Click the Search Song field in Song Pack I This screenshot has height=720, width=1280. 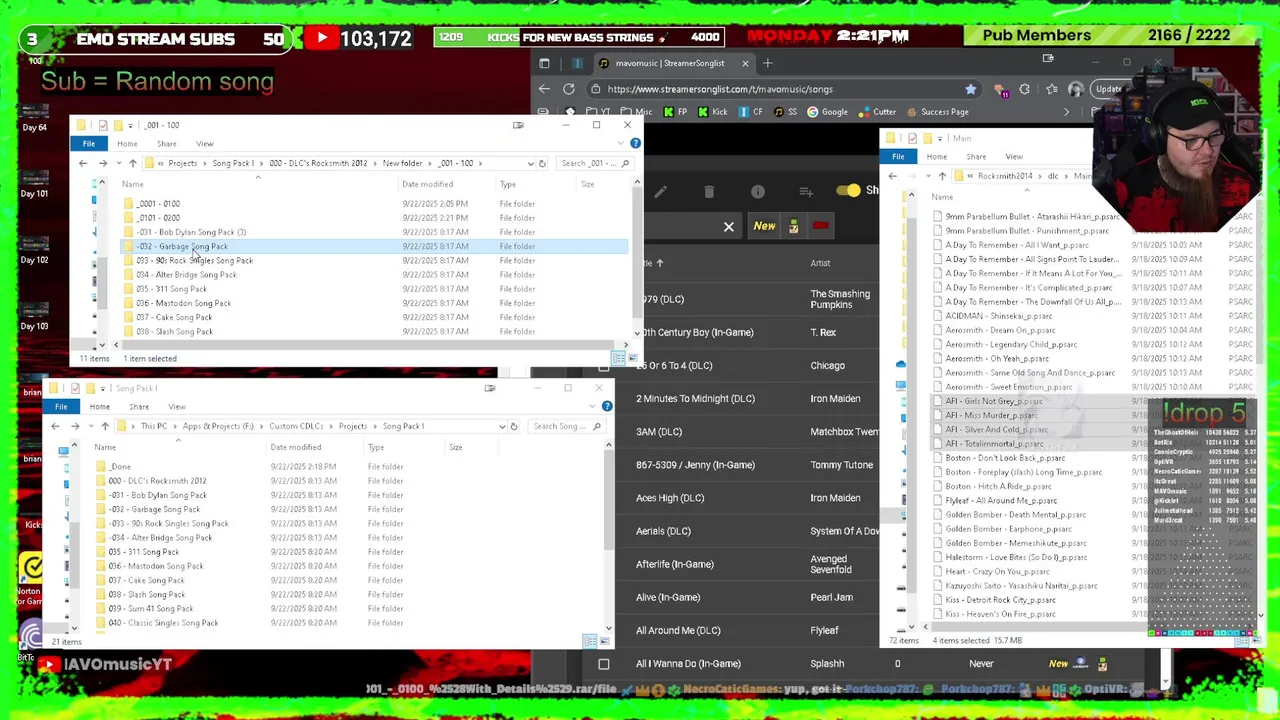pyautogui.click(x=565, y=426)
